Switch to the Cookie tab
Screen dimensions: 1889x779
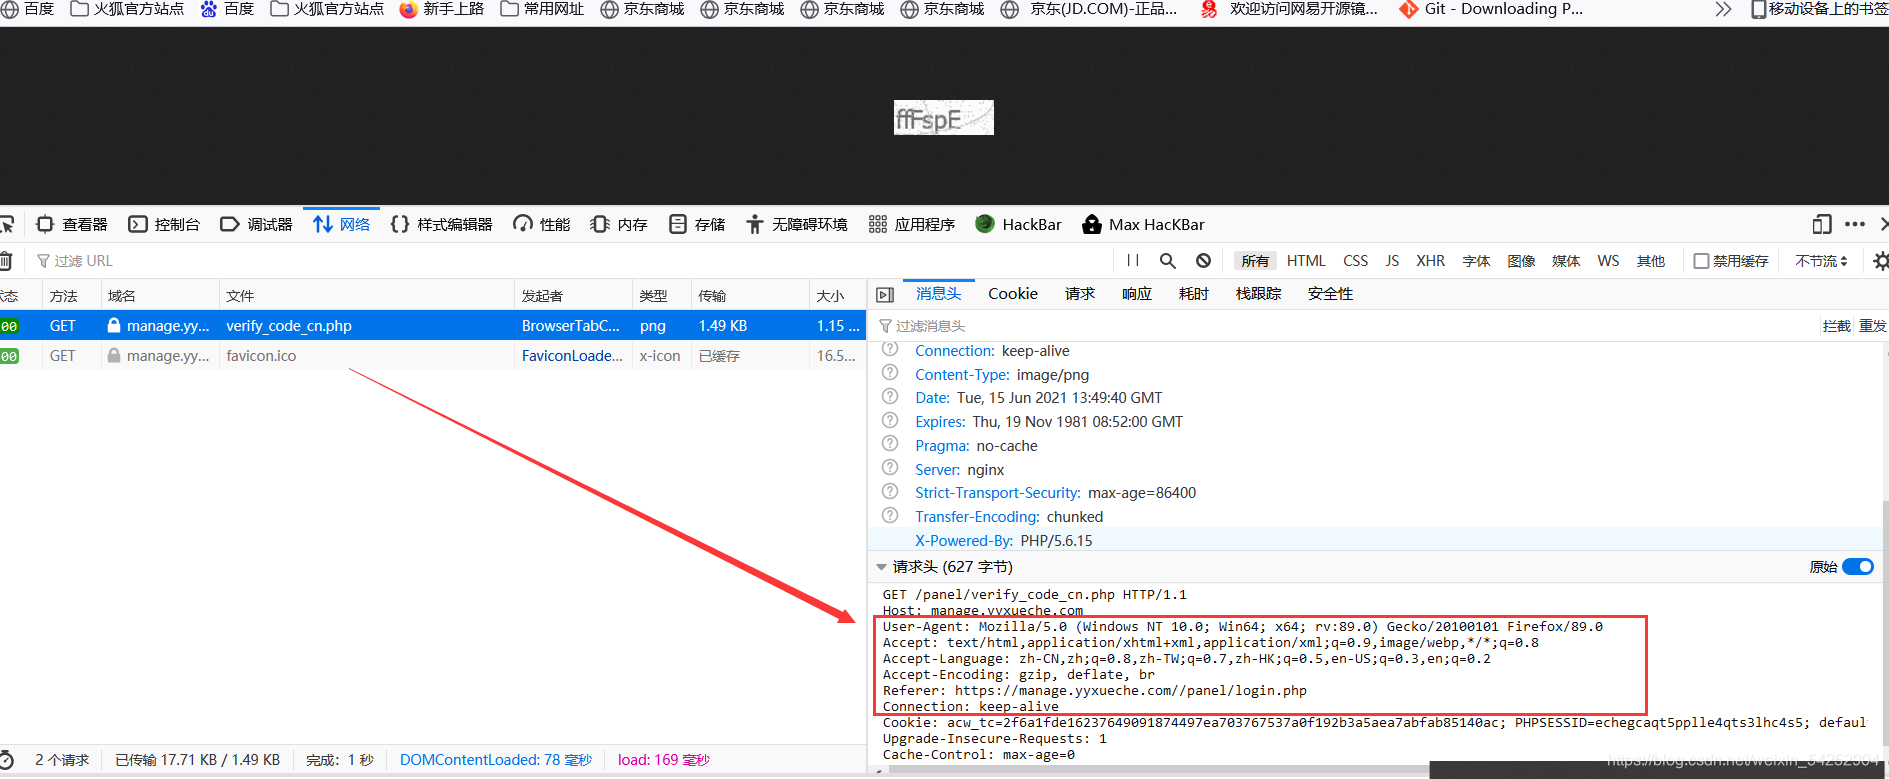[x=1013, y=293]
